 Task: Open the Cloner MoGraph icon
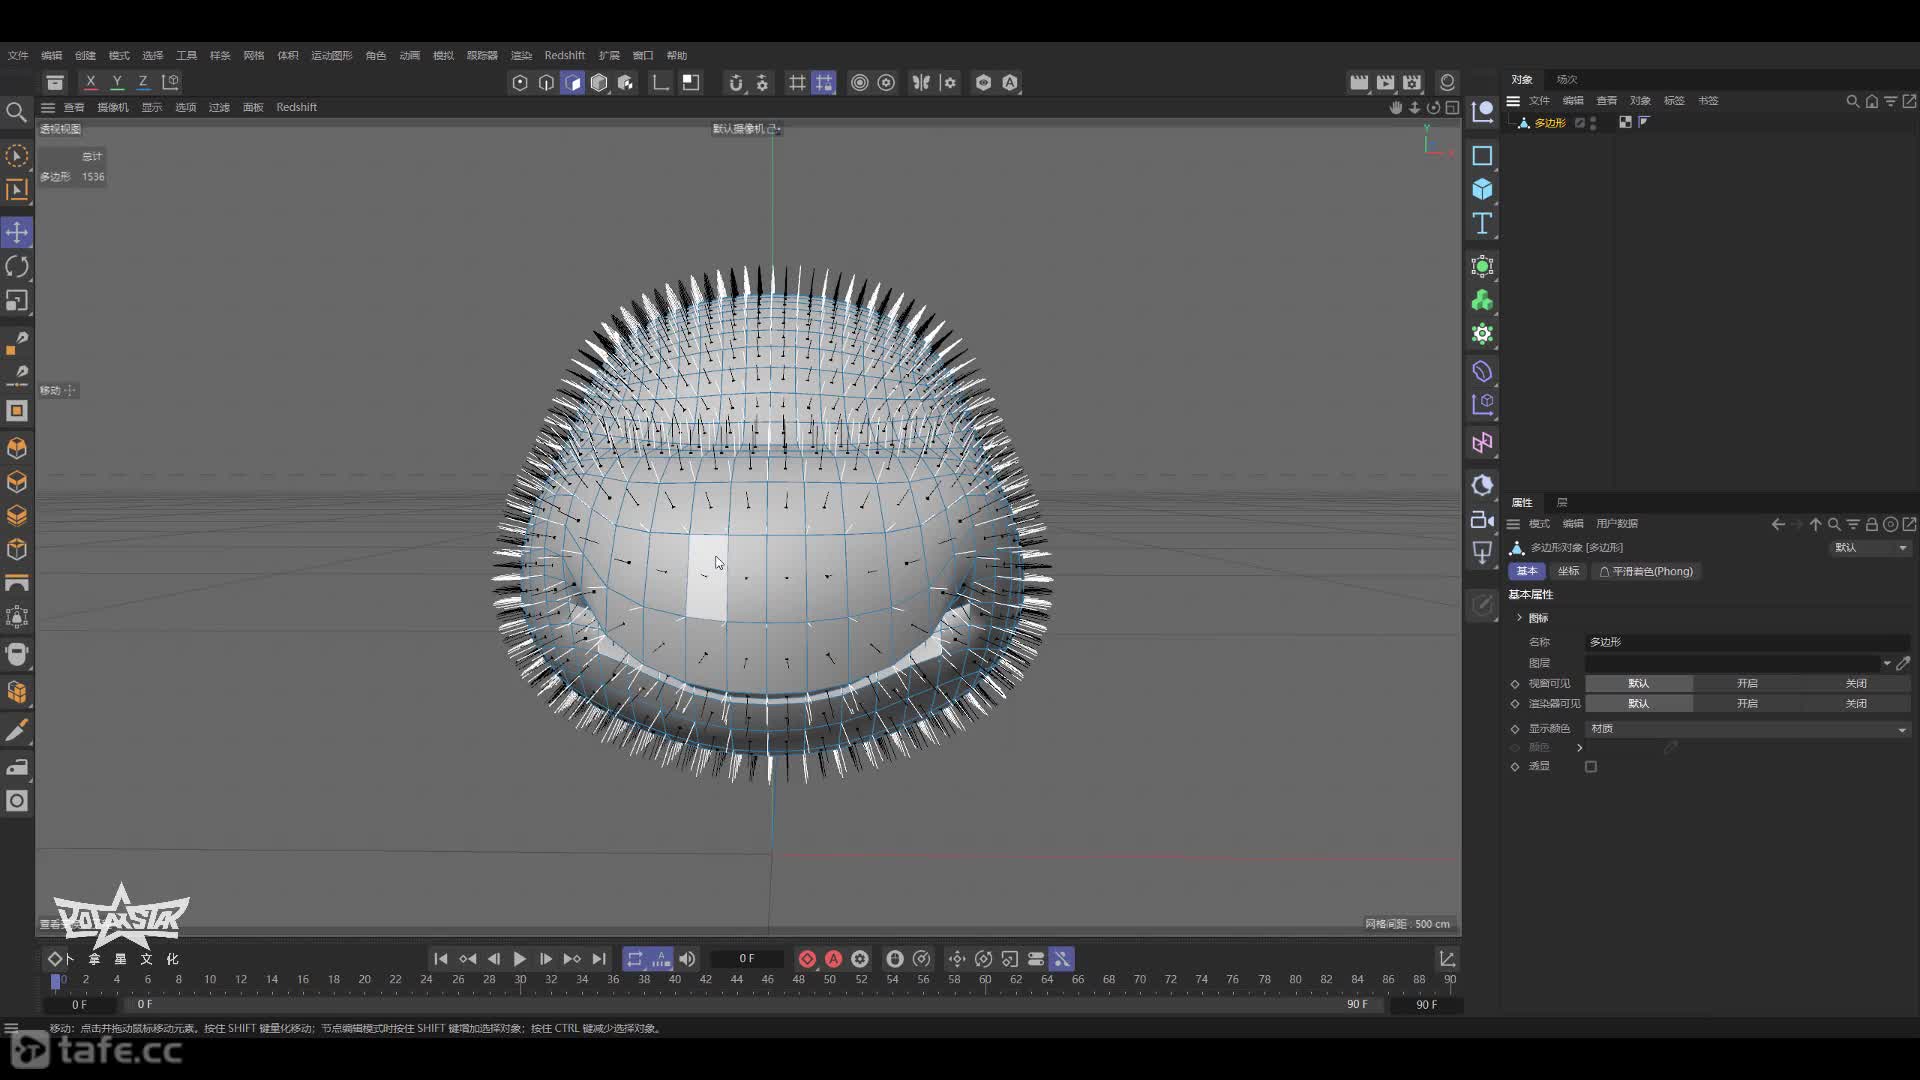pos(1482,300)
